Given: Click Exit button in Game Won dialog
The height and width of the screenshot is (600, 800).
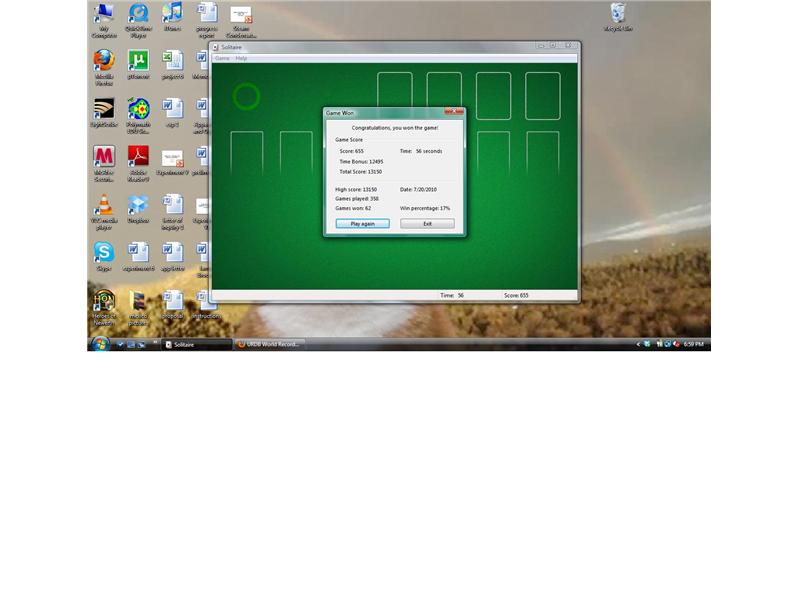Looking at the screenshot, I should pos(427,224).
